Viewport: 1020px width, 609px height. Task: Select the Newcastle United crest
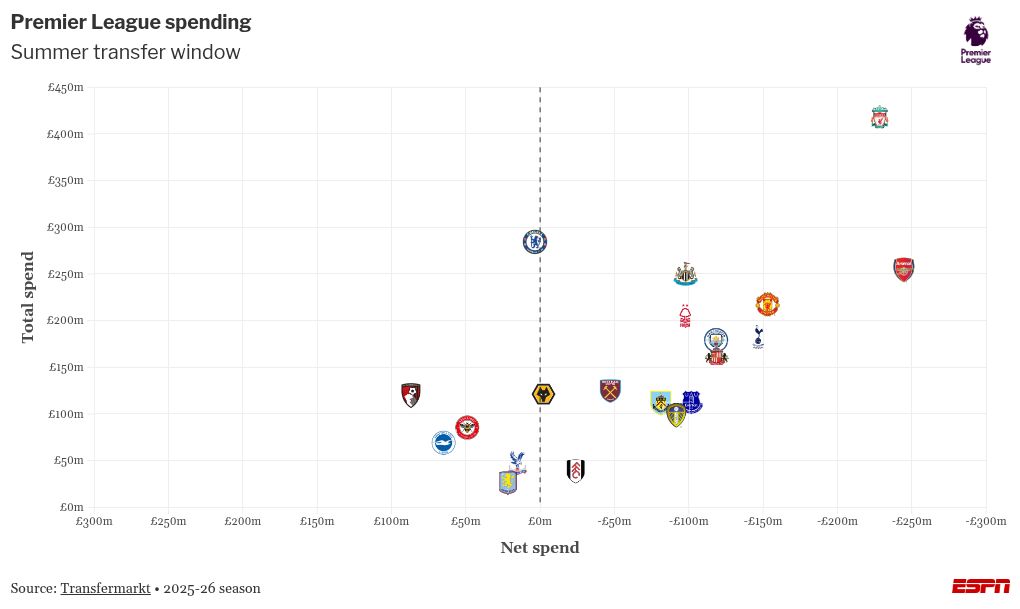(685, 274)
